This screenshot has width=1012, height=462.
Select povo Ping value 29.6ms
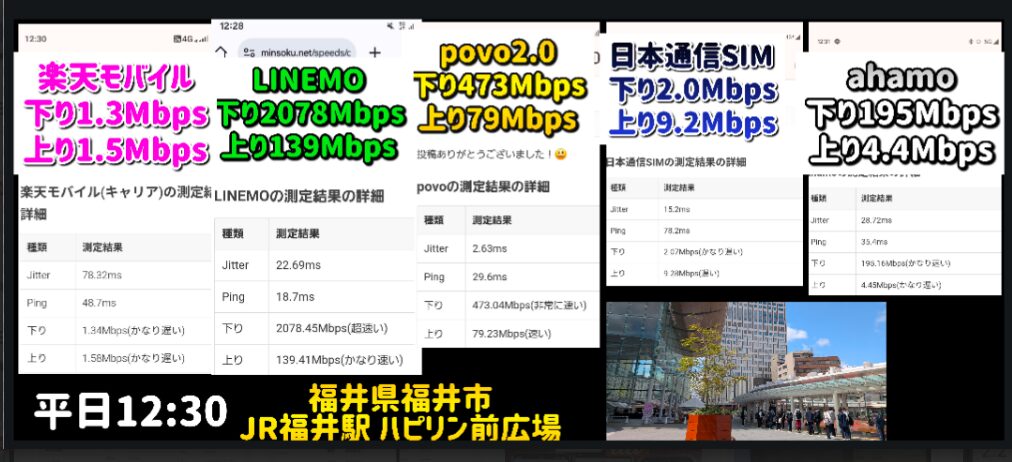click(489, 277)
